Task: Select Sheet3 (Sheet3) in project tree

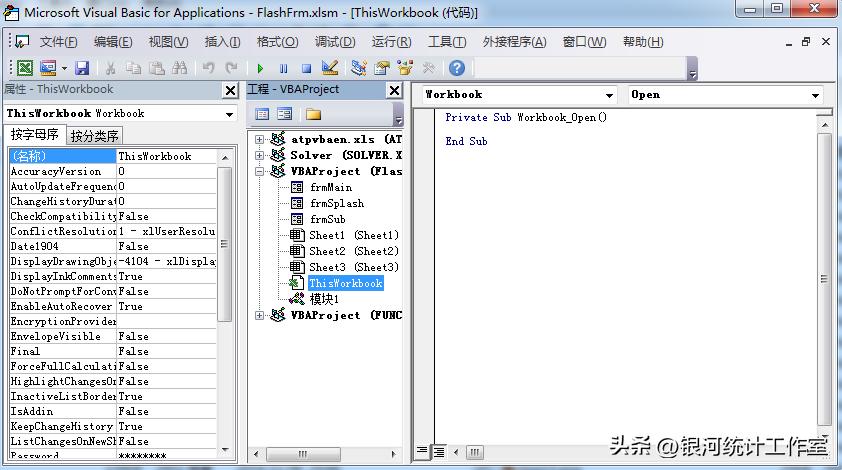Action: [x=354, y=267]
